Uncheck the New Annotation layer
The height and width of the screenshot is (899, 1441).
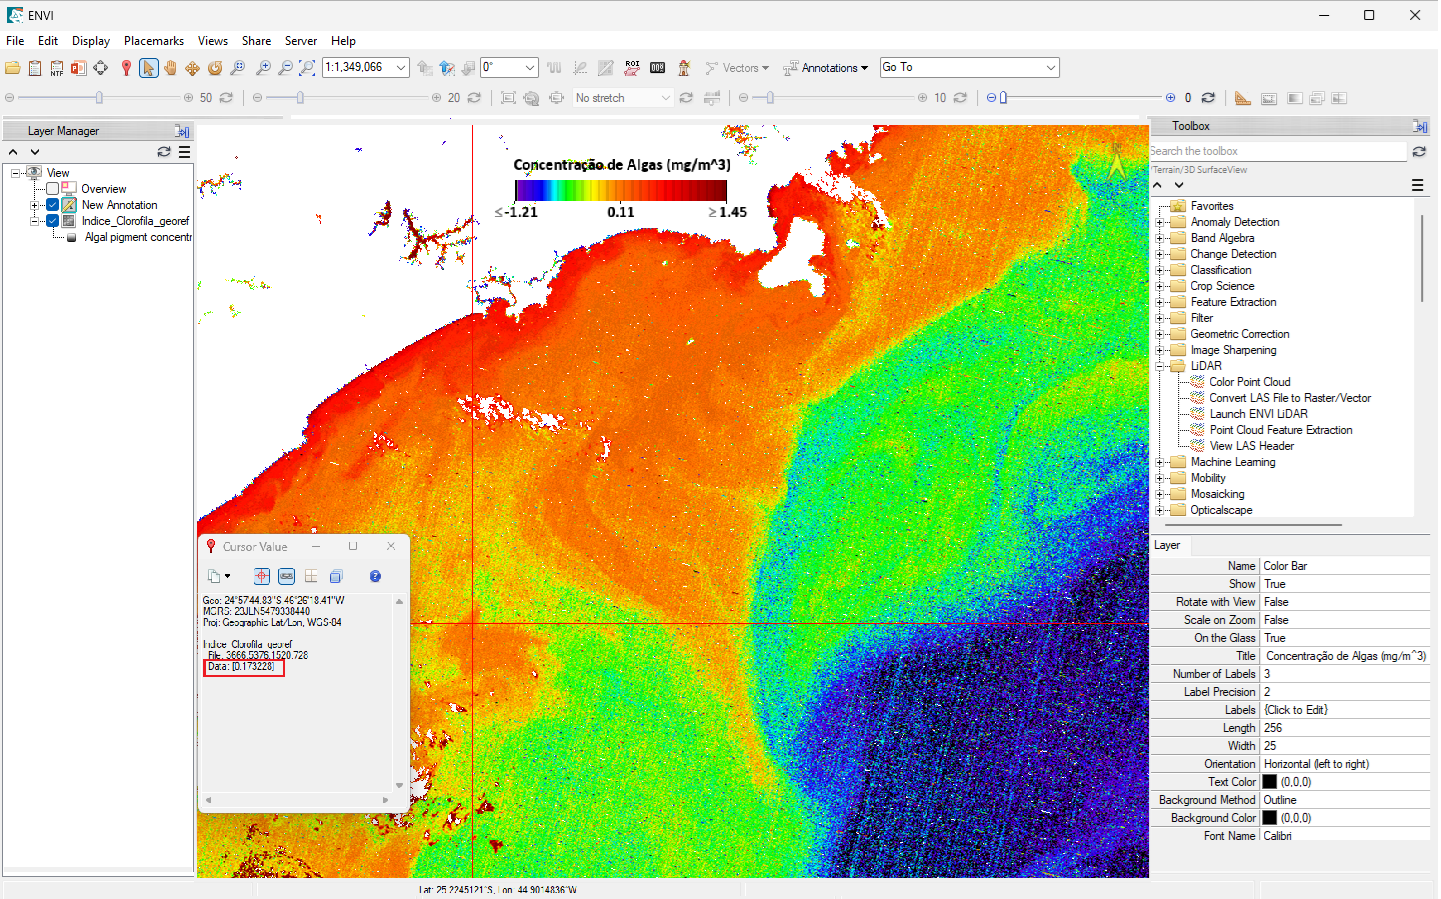(53, 205)
